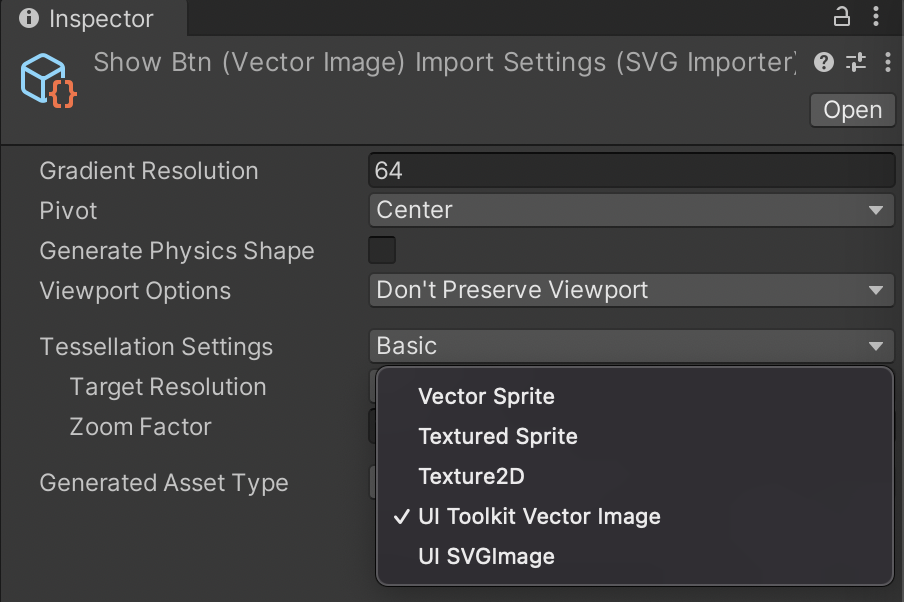
Task: Click the Inspector tab info icon
Action: point(29,18)
